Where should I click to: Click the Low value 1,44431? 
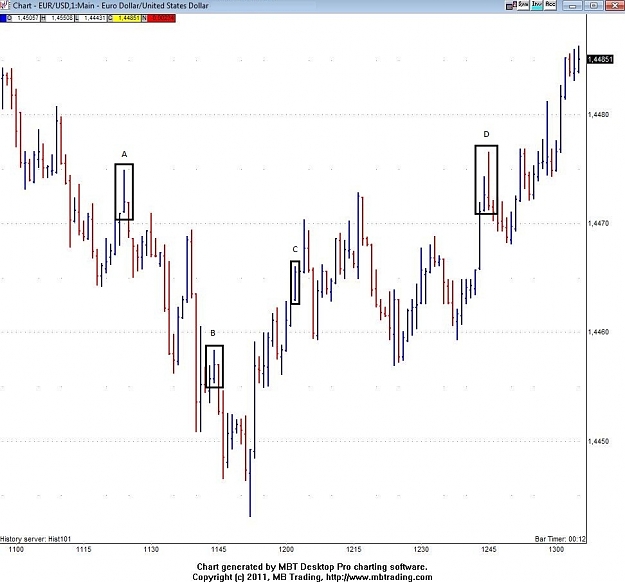pos(94,18)
